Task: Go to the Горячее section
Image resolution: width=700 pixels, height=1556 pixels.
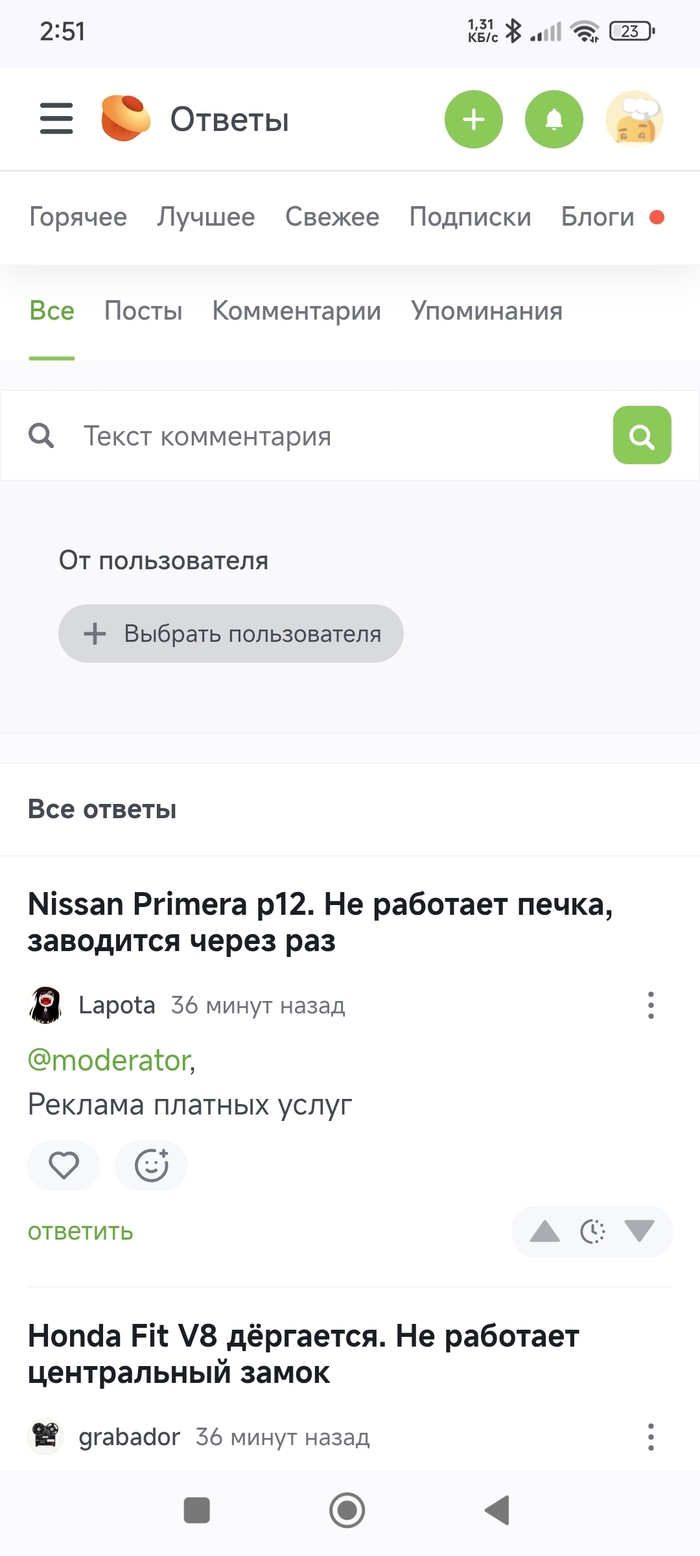Action: point(78,217)
